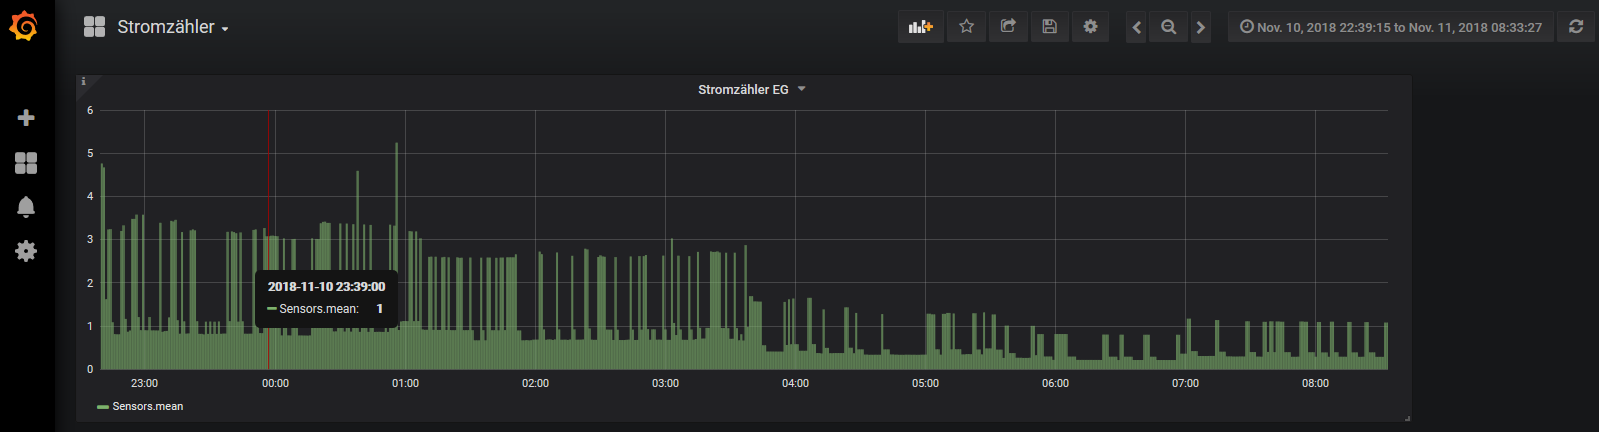Share the dashboard via share icon
This screenshot has width=1599, height=432.
1008,27
